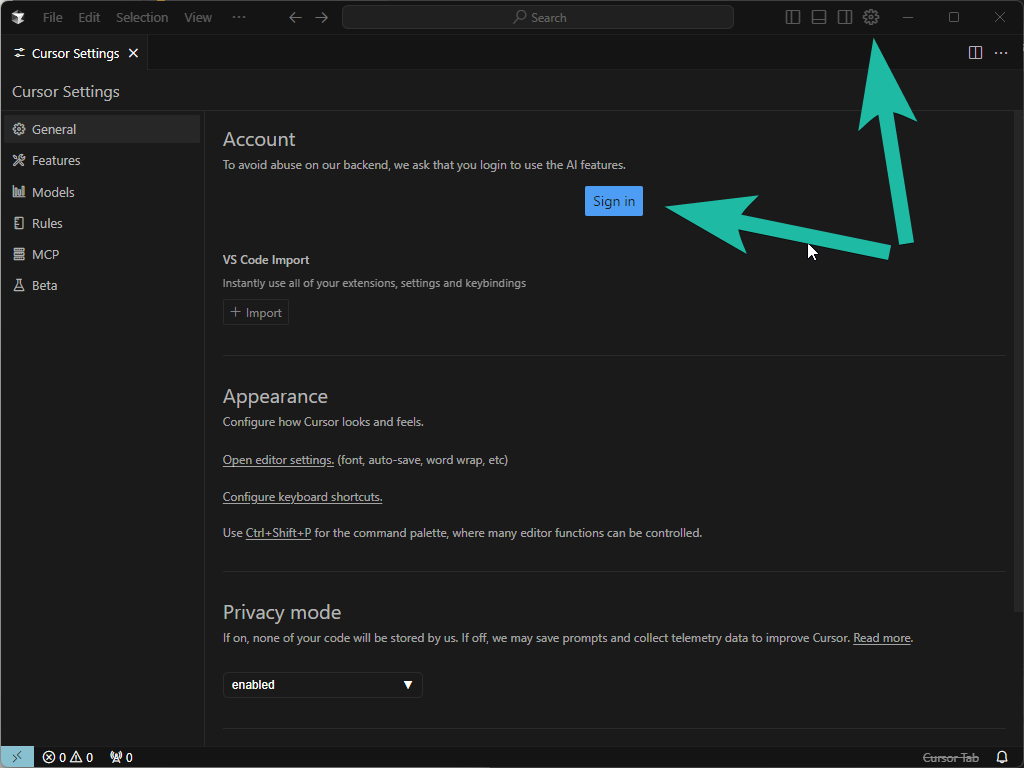Toggle the primary sidebar layout icon
The image size is (1024, 768).
[x=792, y=18]
